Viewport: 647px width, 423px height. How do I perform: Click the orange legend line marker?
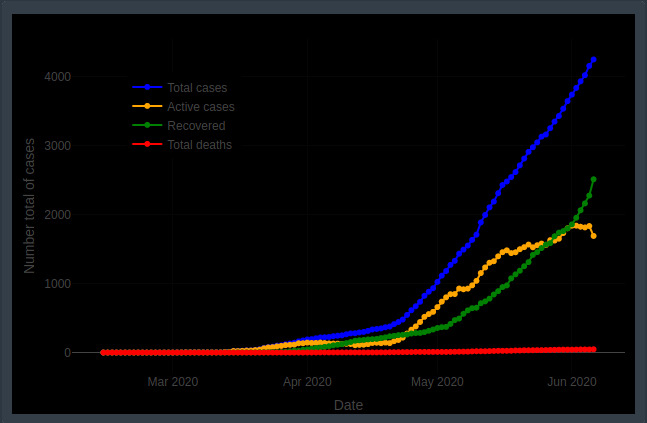point(148,106)
